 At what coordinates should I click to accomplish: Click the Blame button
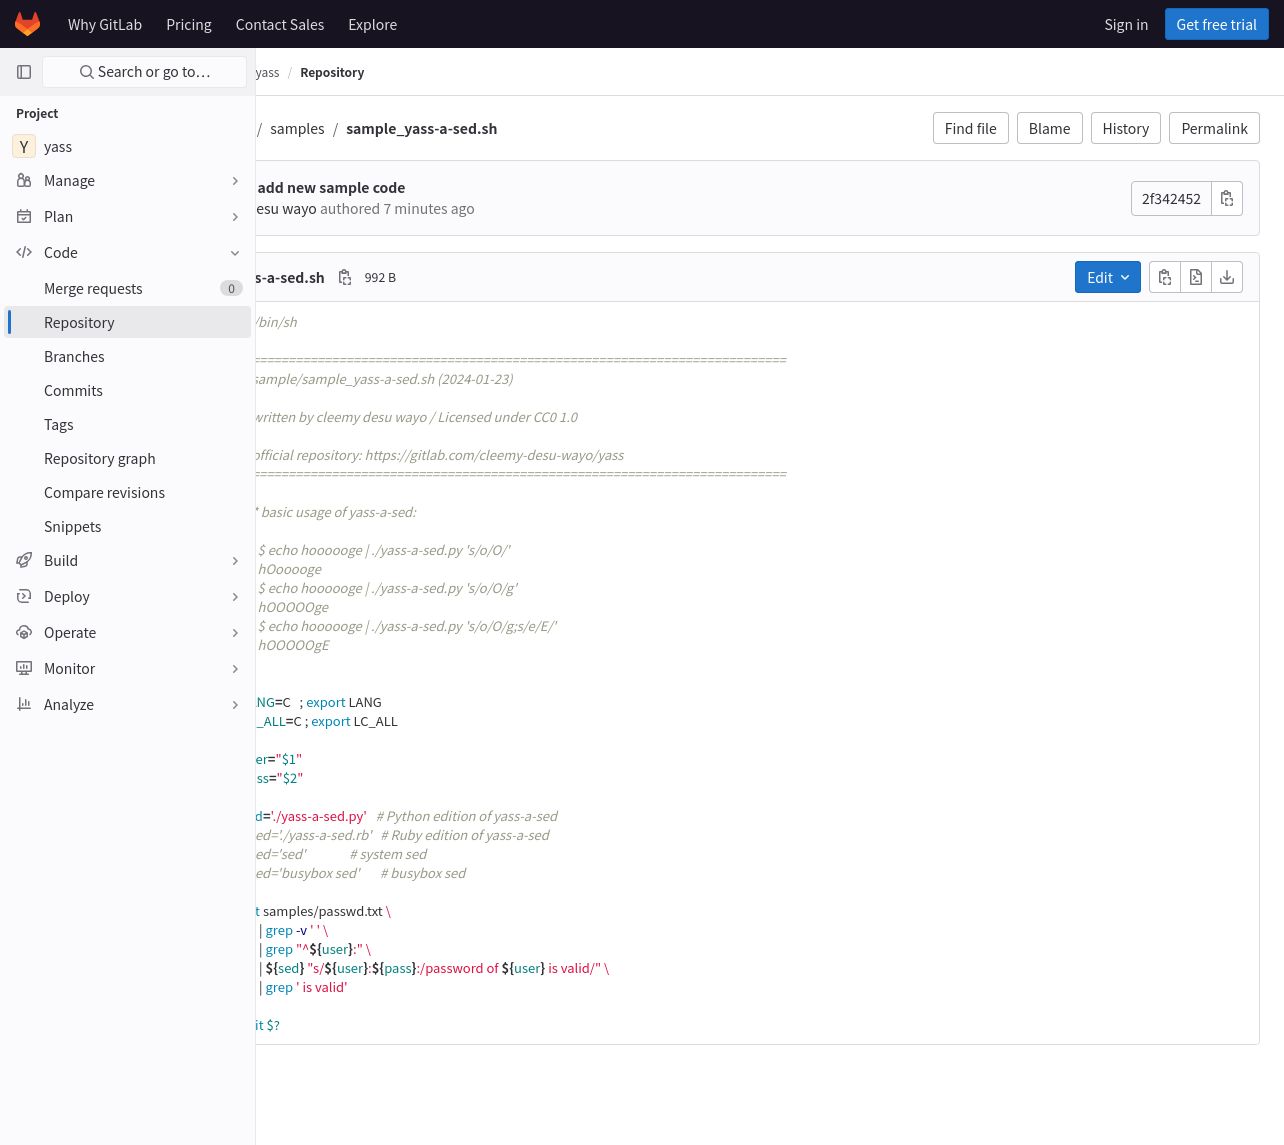point(1050,128)
